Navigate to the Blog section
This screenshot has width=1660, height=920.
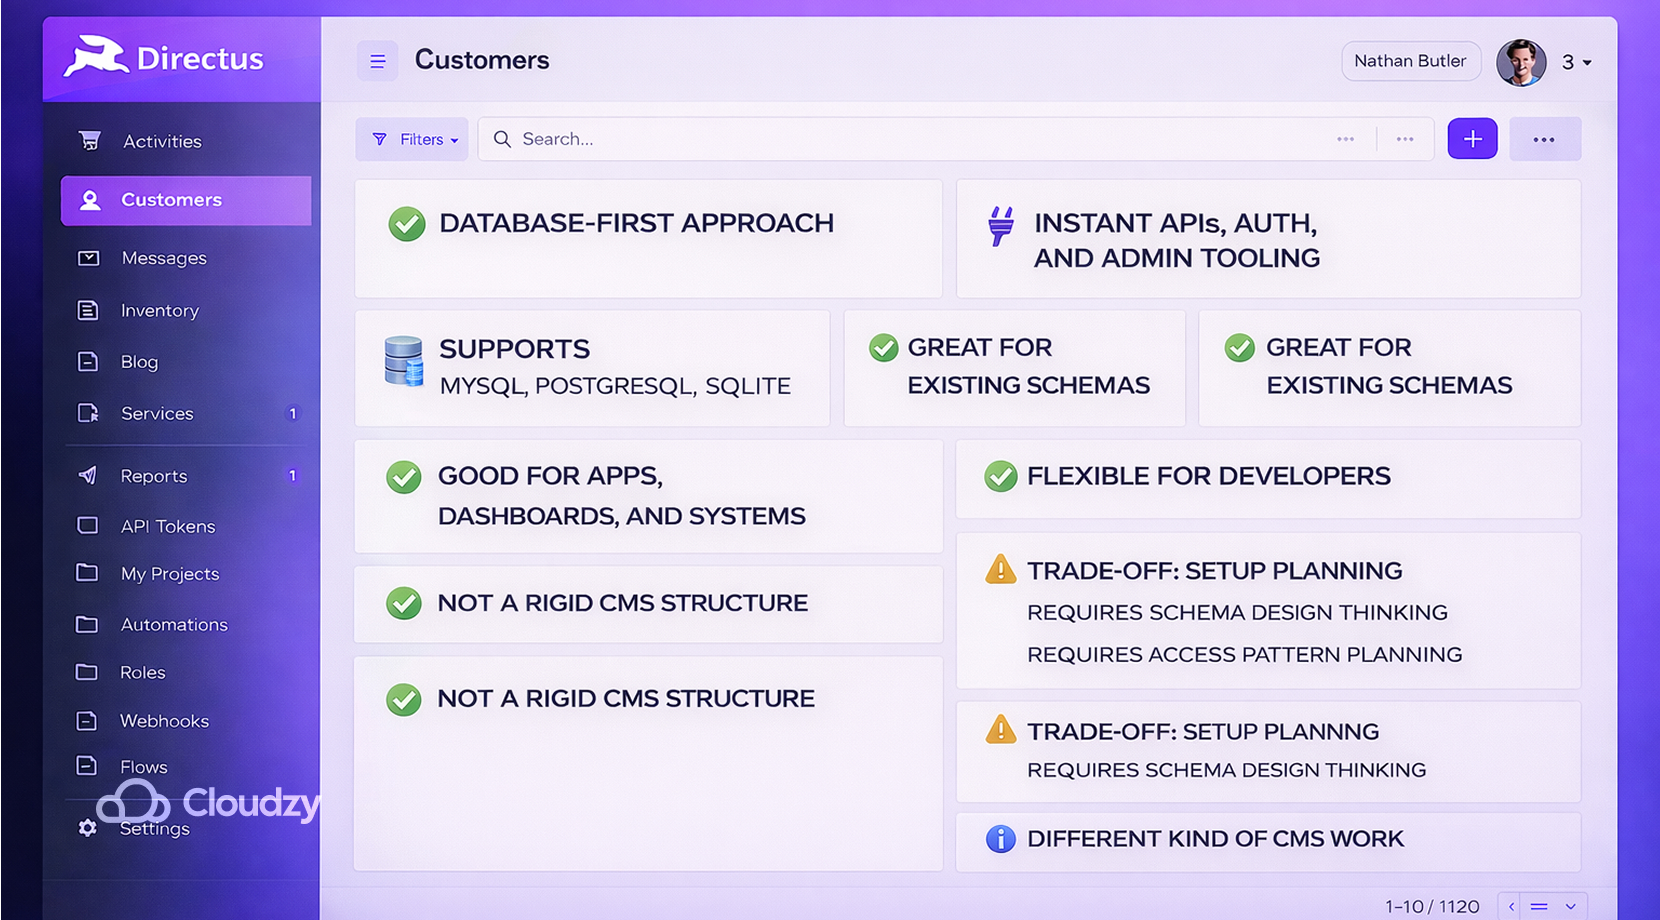coord(140,362)
